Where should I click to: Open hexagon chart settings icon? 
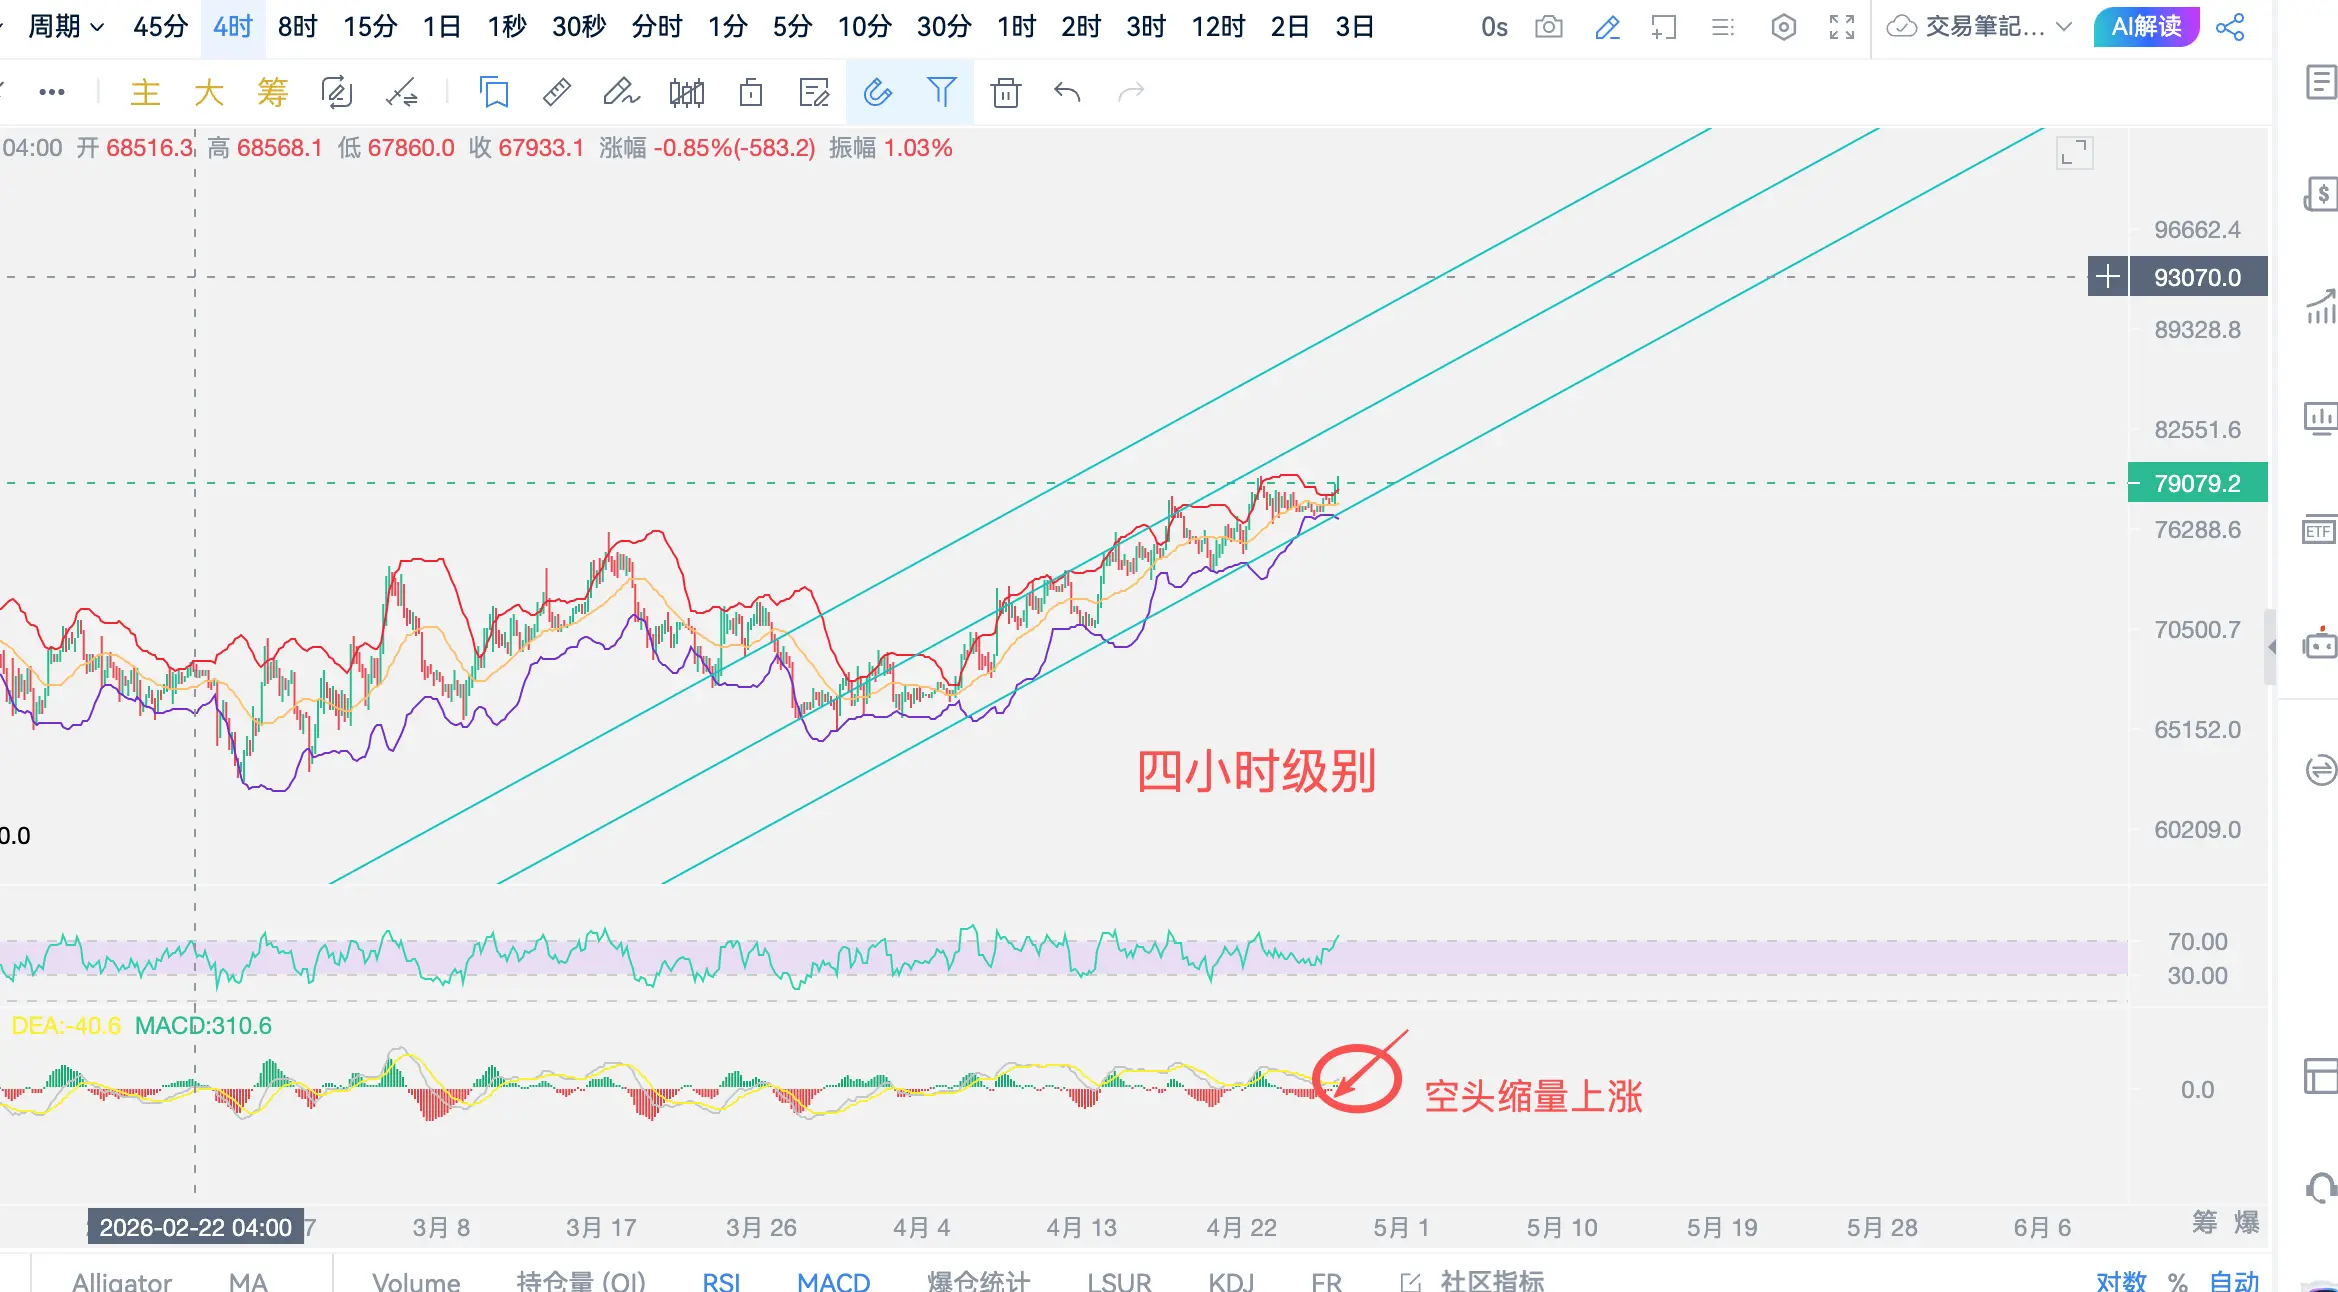point(1783,27)
